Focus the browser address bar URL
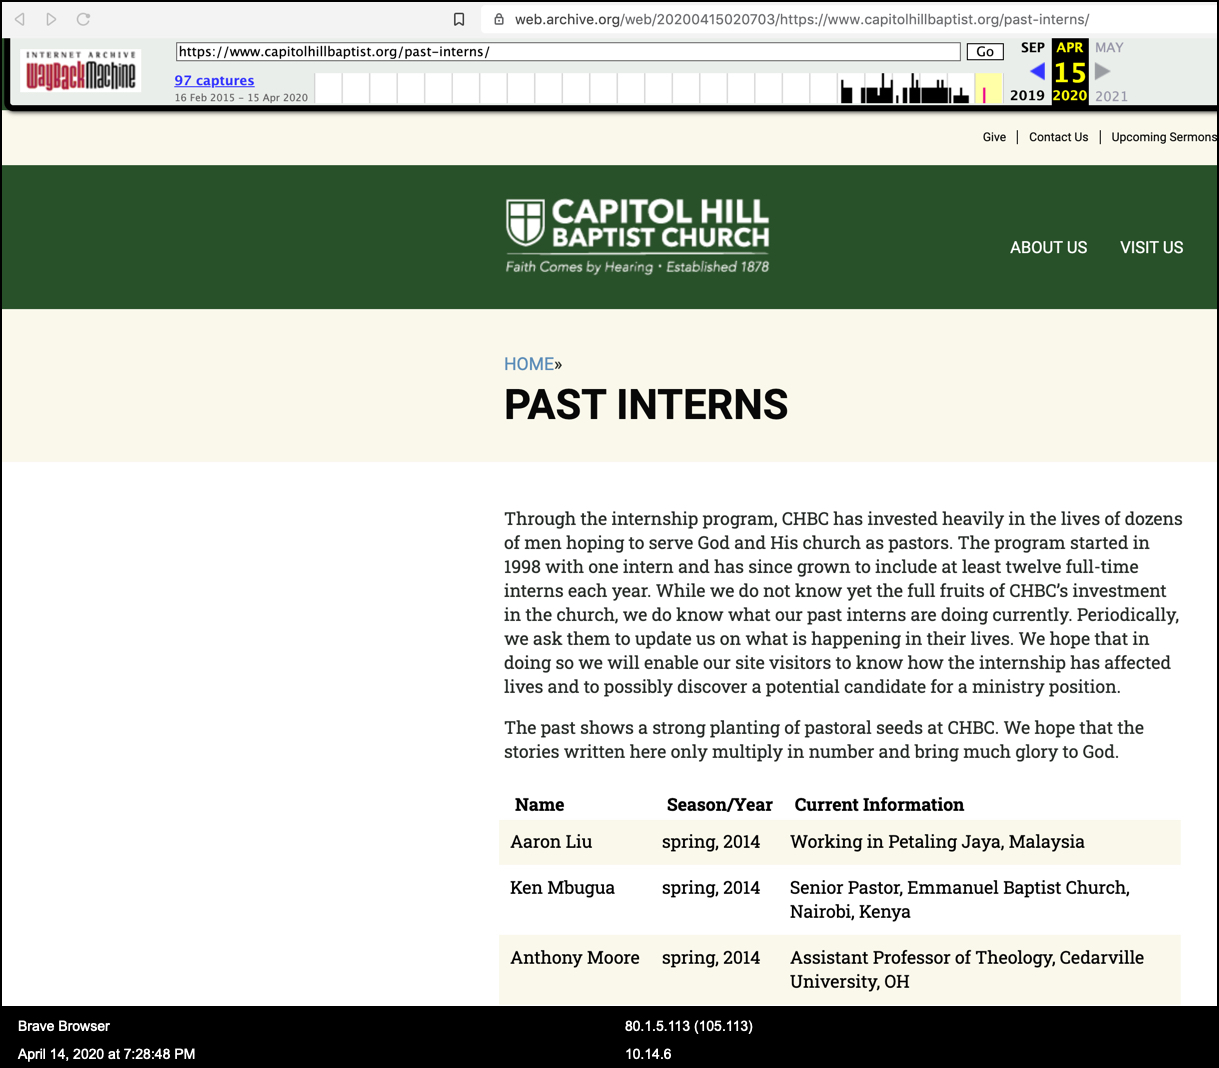Screen dimensions: 1219x1068 click(x=801, y=19)
